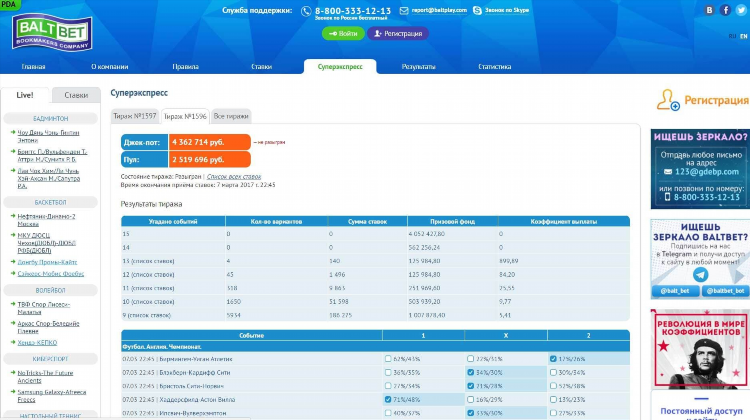Open the Нефтяник-Динамо-2 Москва live match
This screenshot has width=750, height=420.
[x=46, y=220]
